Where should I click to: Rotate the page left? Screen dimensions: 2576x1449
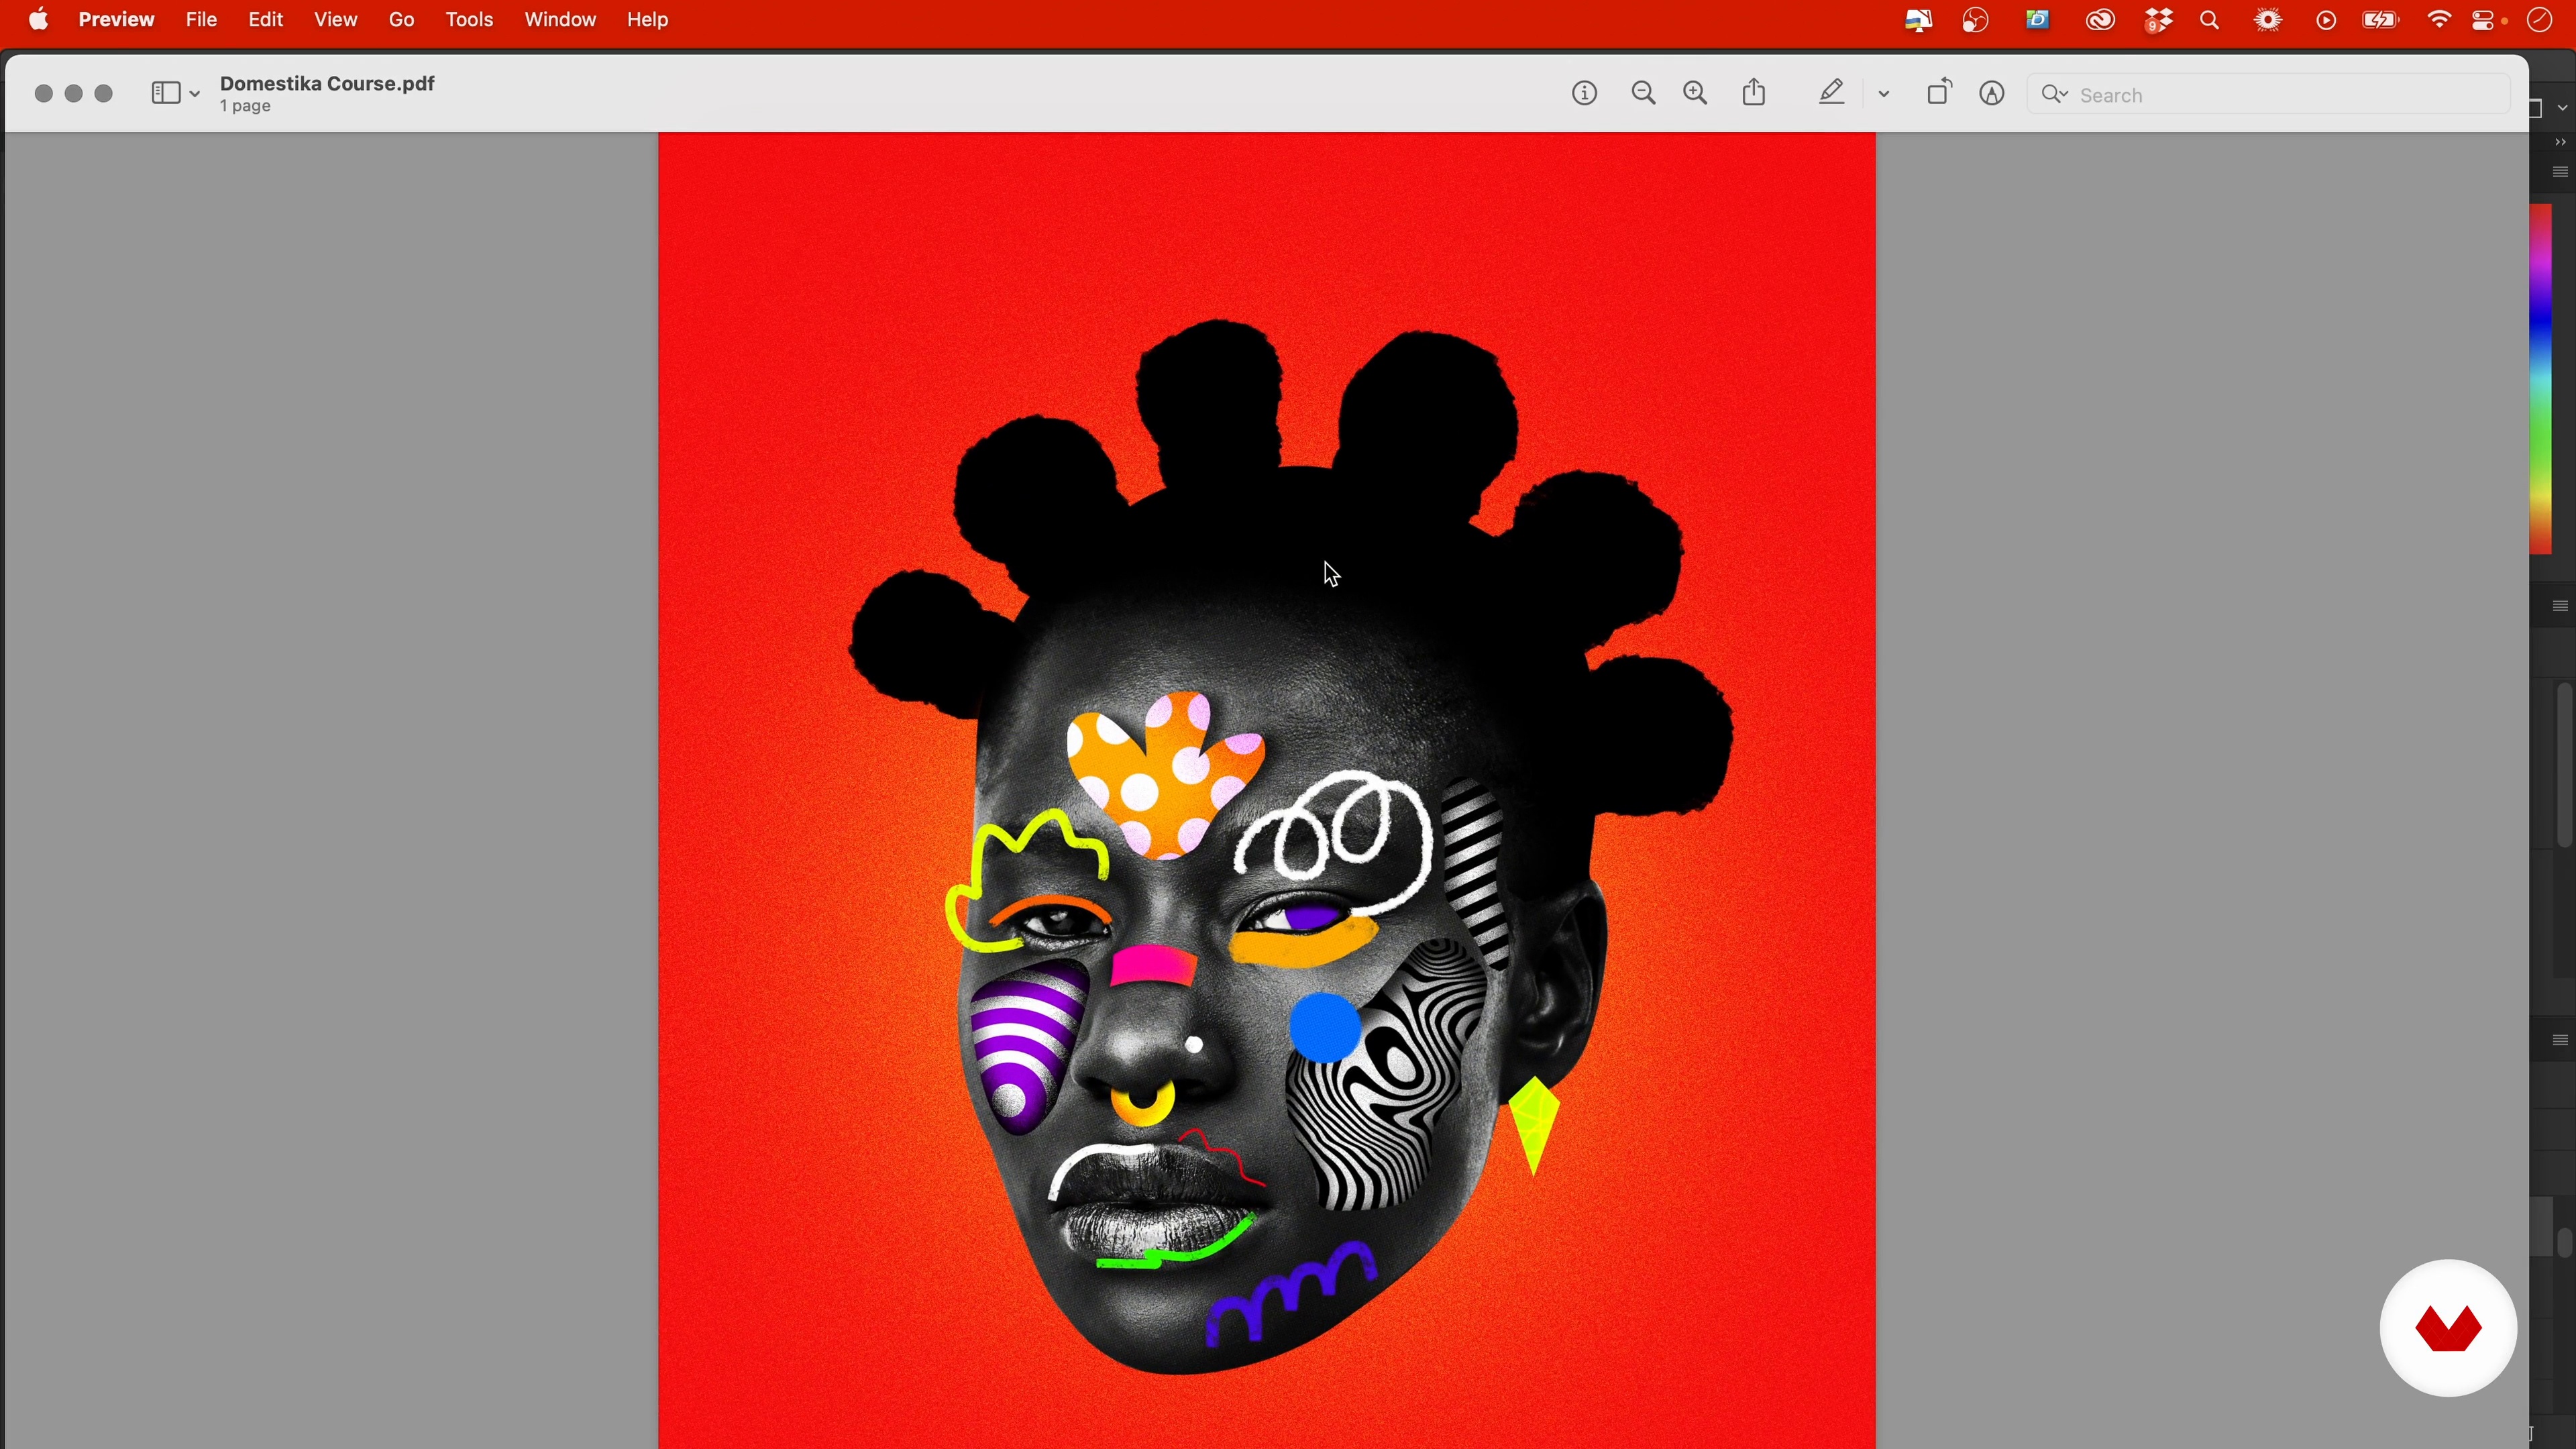coord(1939,92)
